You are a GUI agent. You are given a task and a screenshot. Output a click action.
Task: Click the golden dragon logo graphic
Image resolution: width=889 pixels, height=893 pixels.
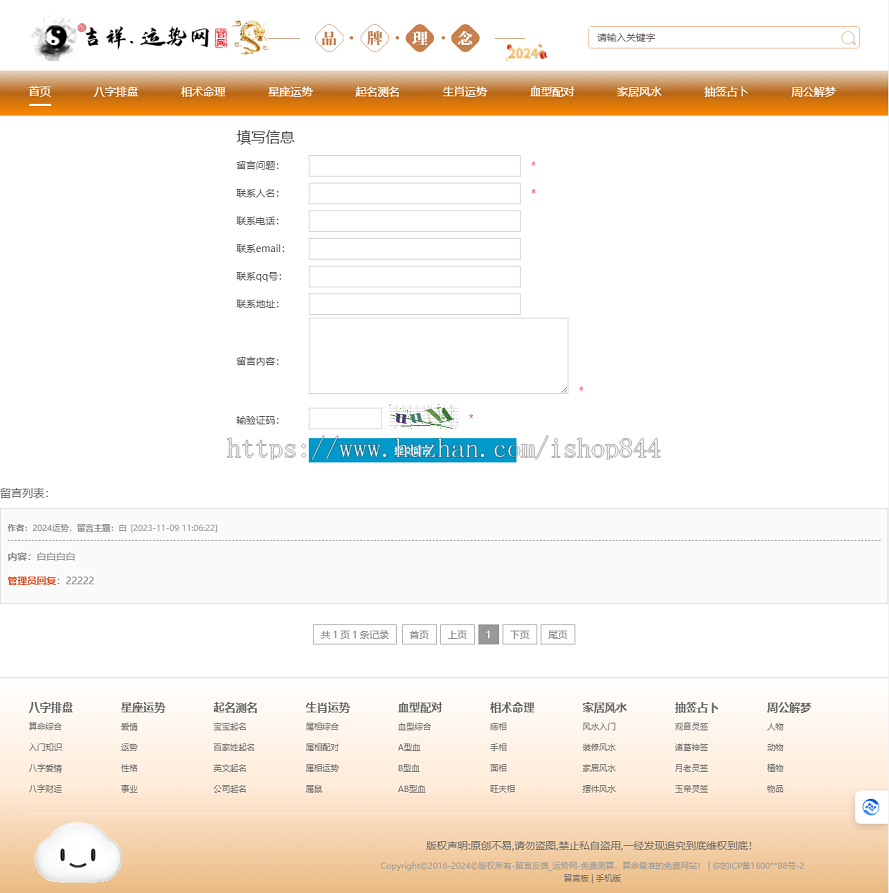click(251, 38)
